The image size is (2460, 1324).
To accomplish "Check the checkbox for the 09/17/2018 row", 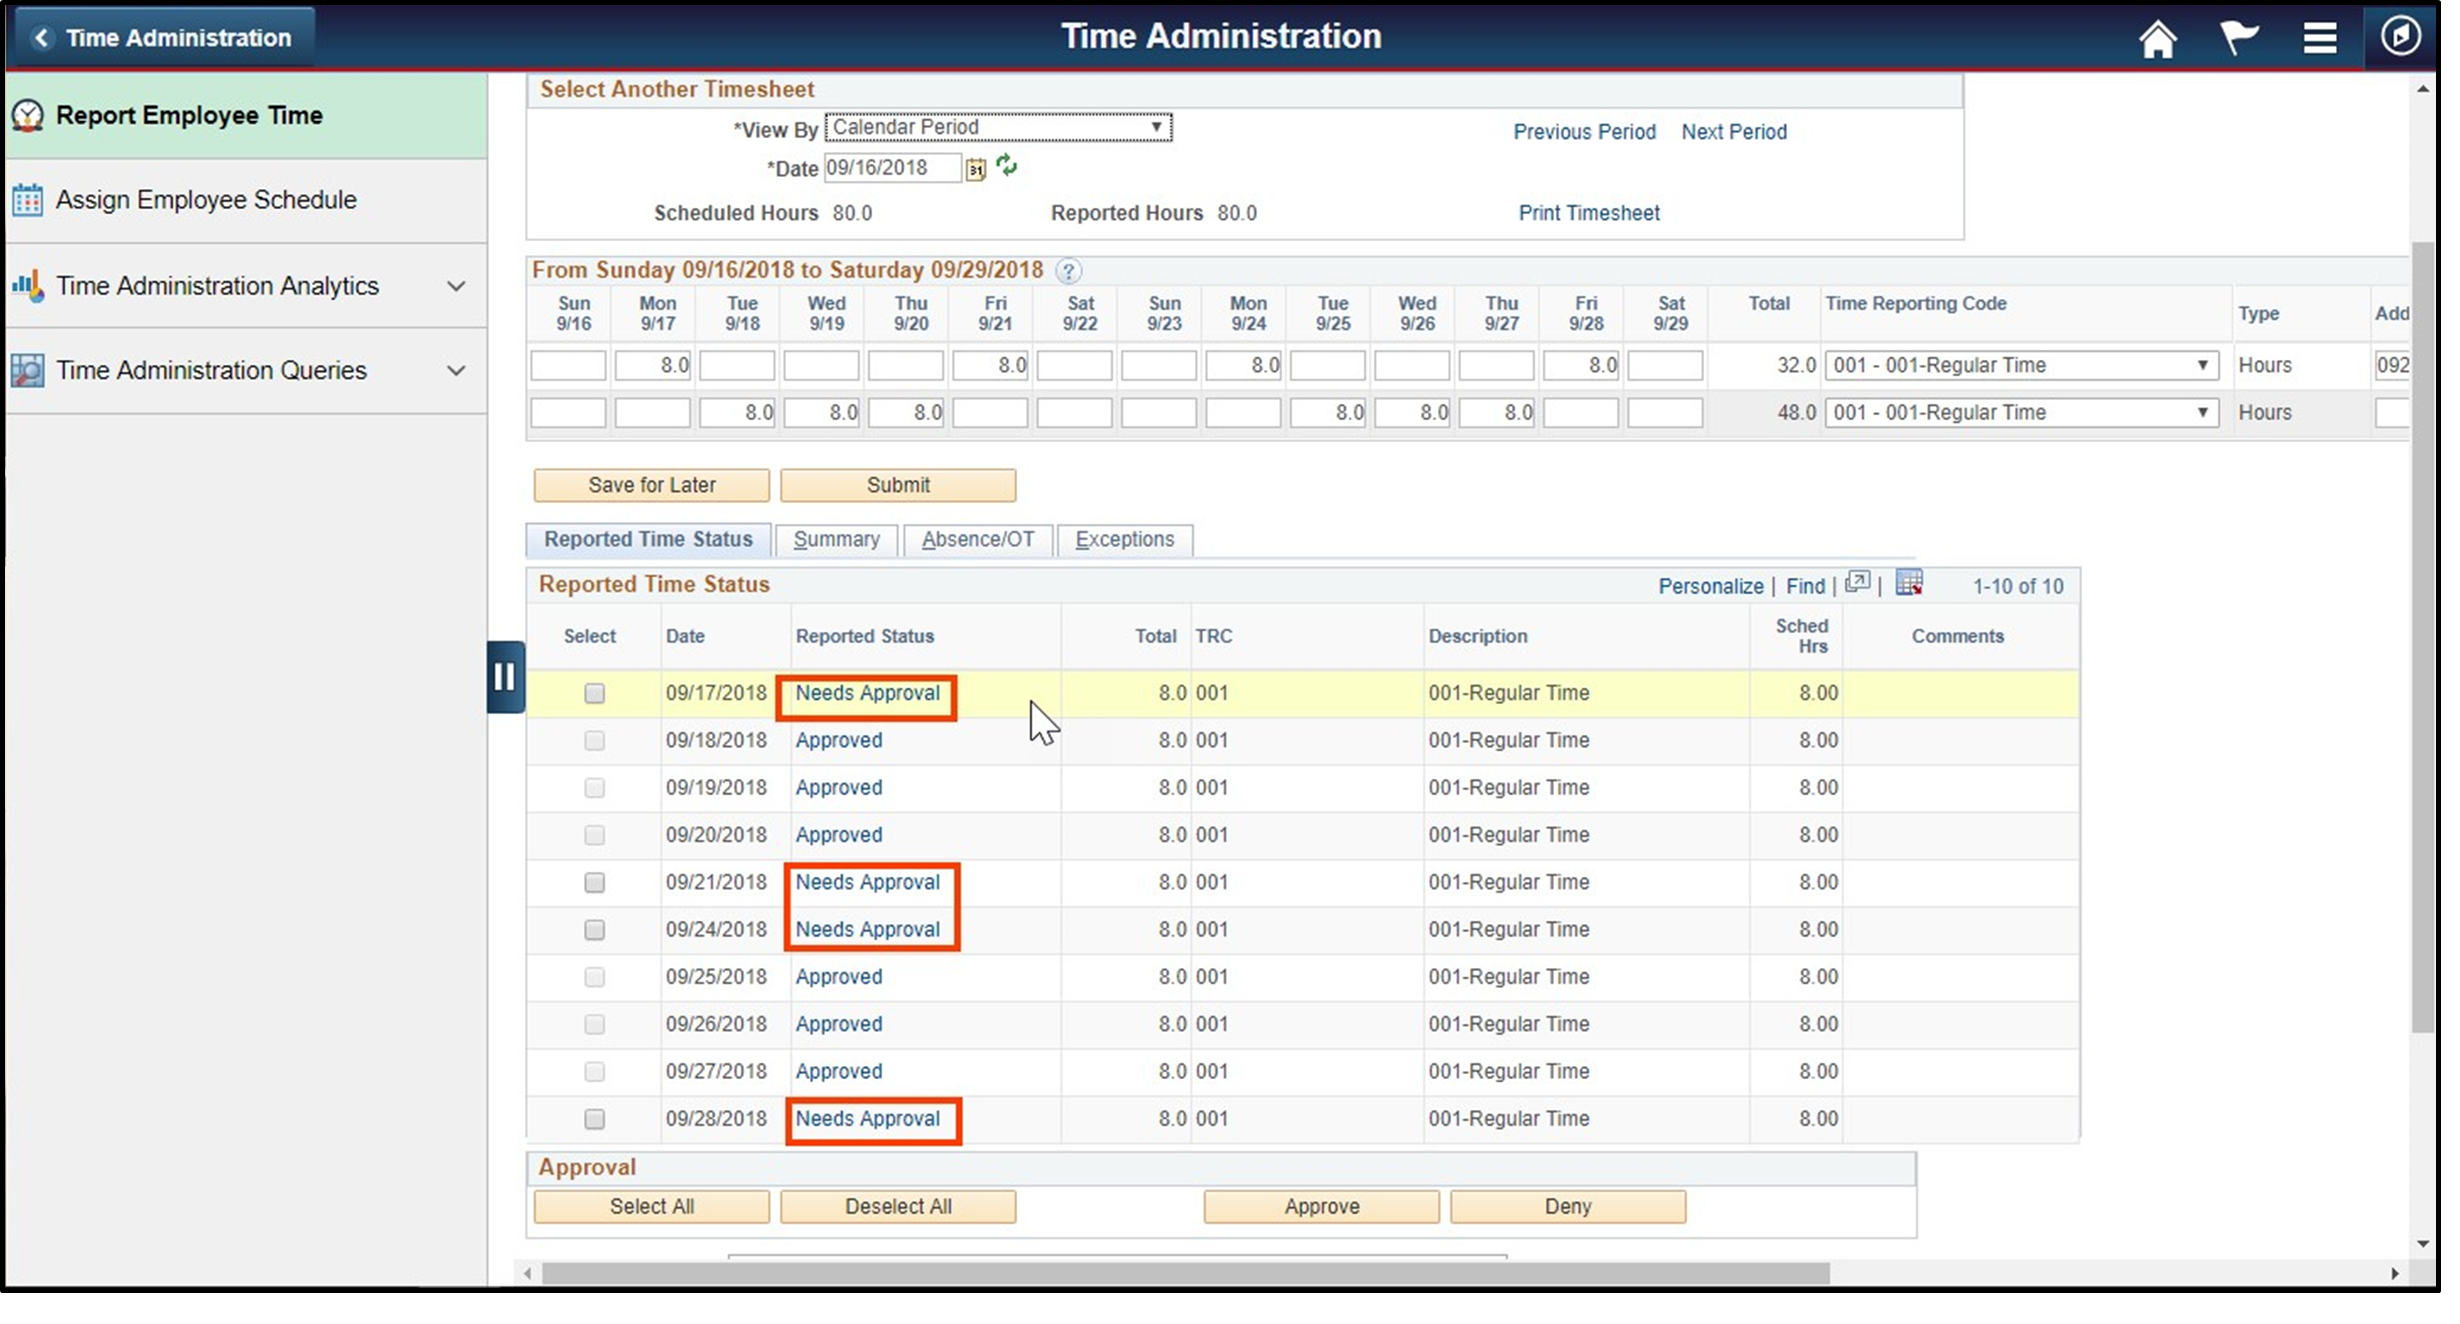I will pyautogui.click(x=595, y=692).
